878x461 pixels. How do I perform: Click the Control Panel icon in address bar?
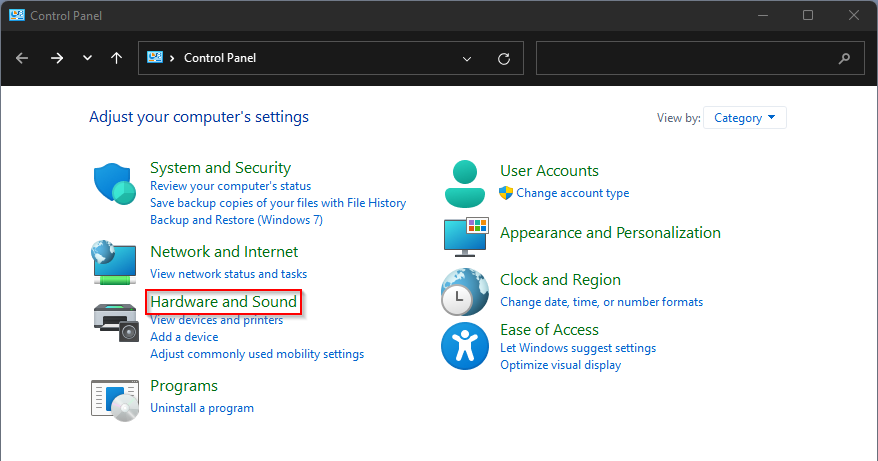[x=155, y=57]
